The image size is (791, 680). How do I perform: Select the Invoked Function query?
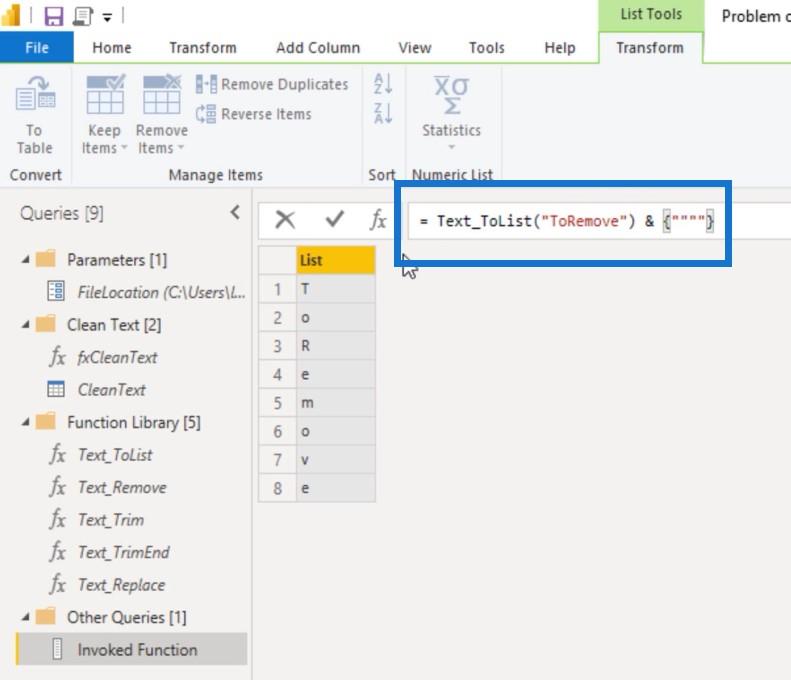point(132,649)
